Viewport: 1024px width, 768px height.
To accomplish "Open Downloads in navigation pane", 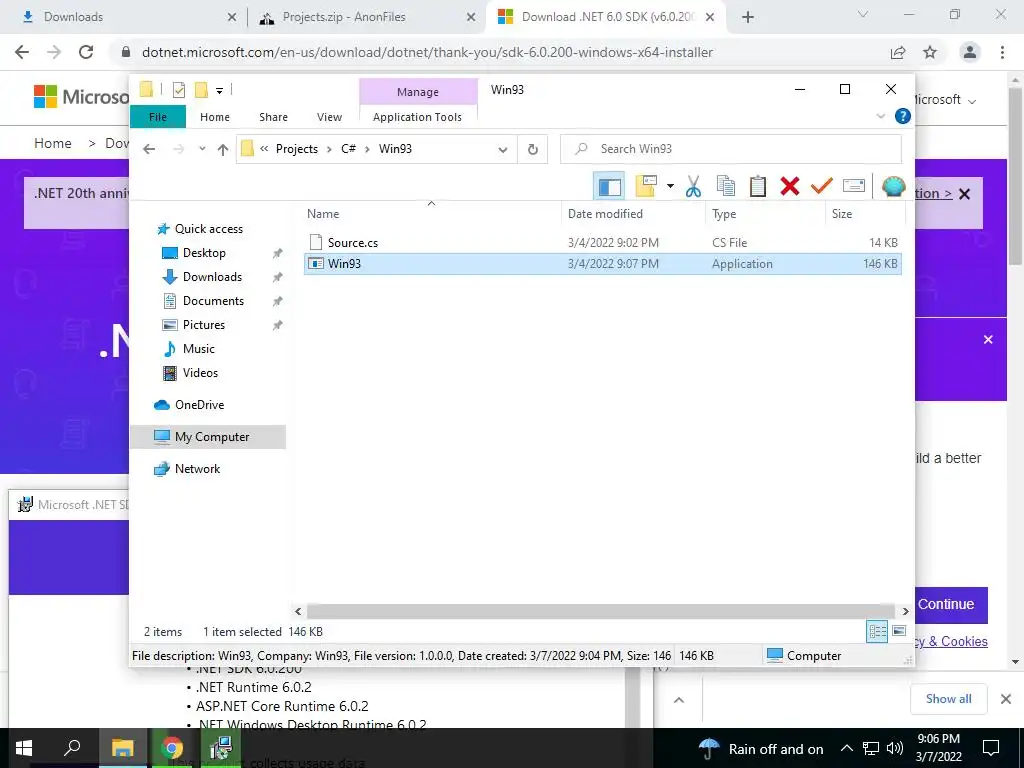I will [x=212, y=277].
